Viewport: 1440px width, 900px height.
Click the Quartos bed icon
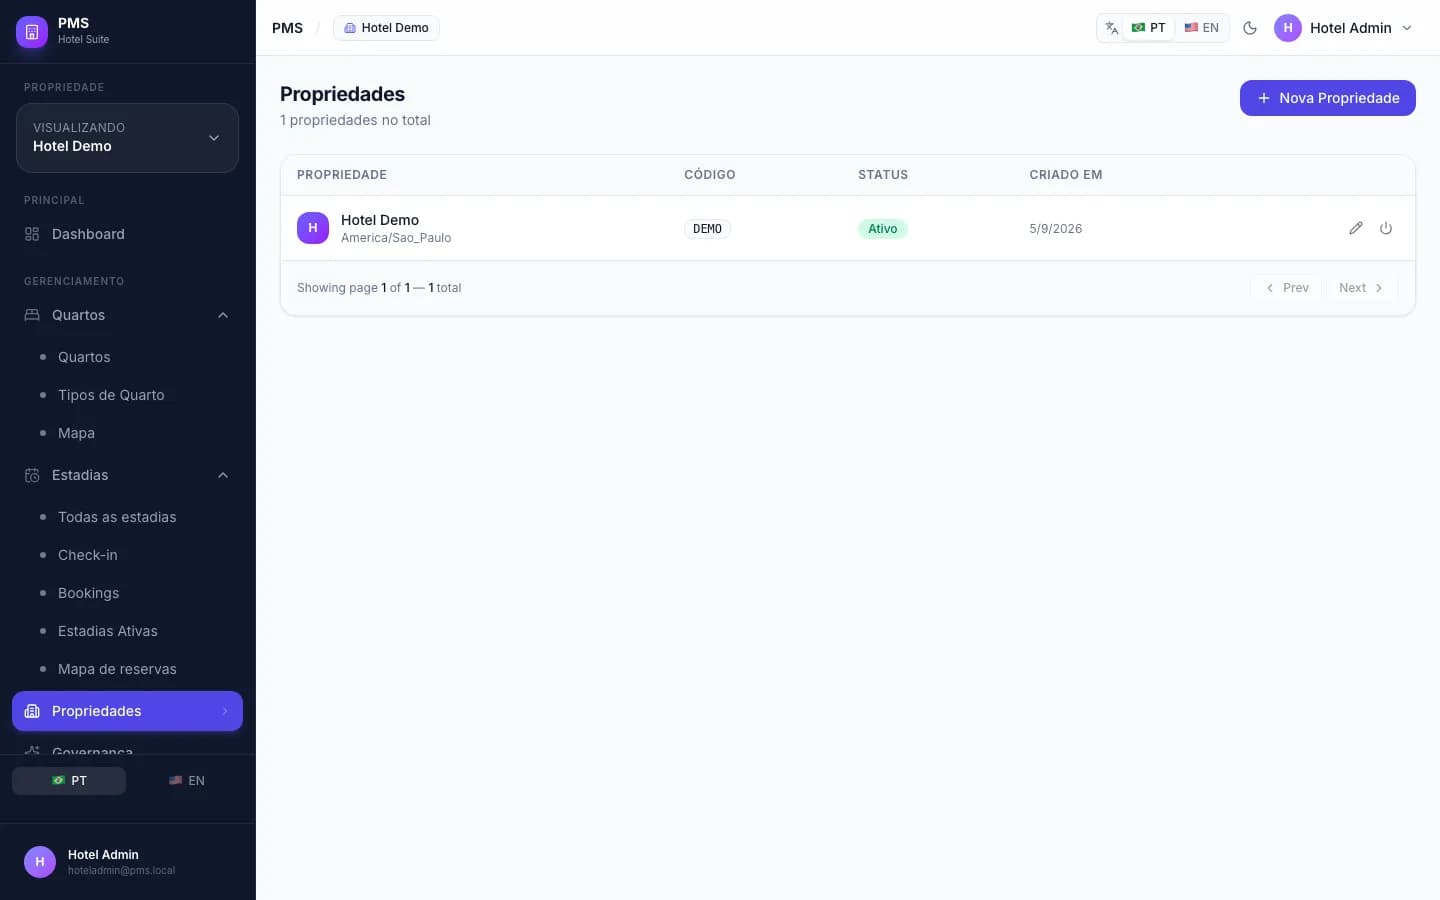pos(32,315)
